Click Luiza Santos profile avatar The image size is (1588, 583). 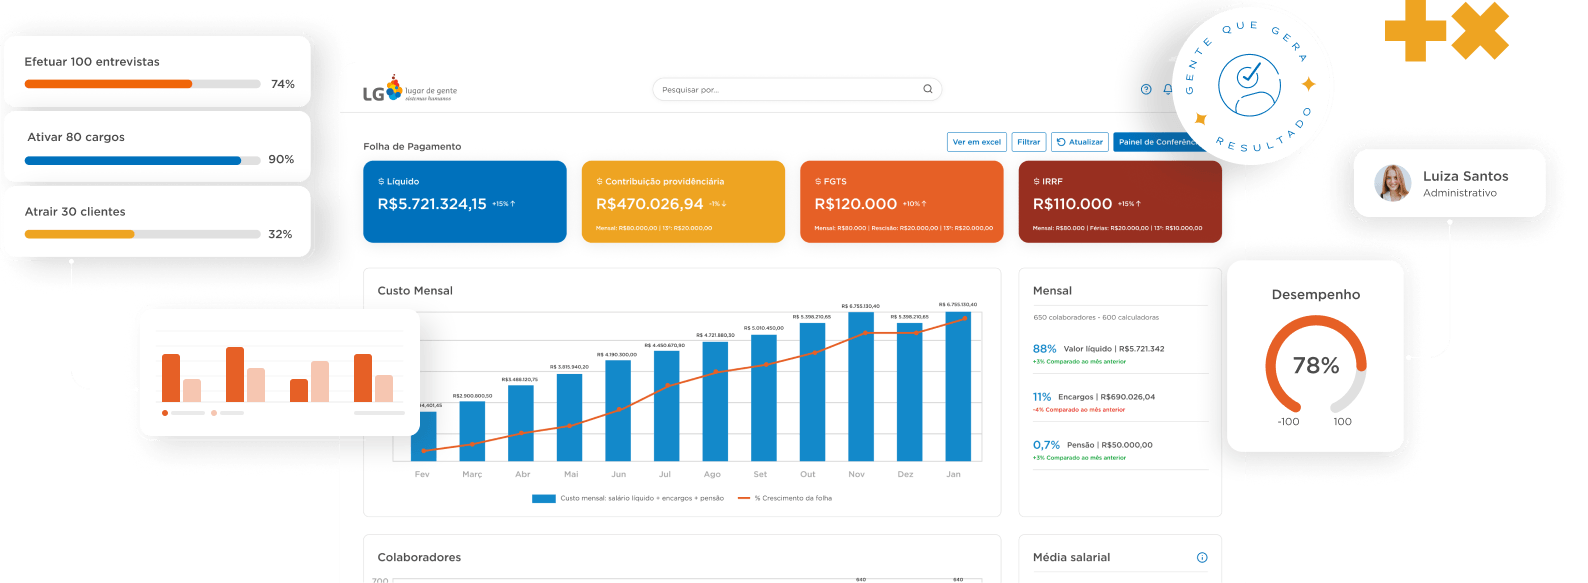point(1392,183)
